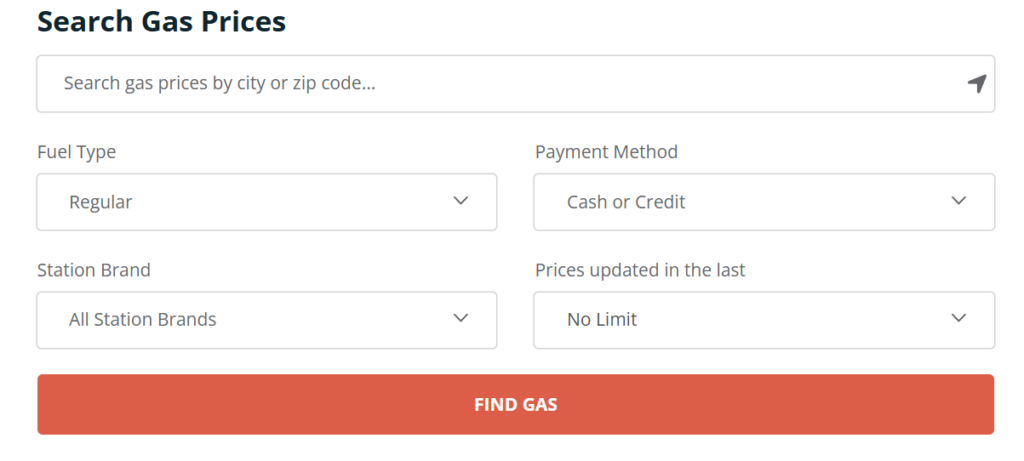Expand the Prices updated in the last dropdown
Image resolution: width=1024 pixels, height=461 pixels.
coord(764,320)
